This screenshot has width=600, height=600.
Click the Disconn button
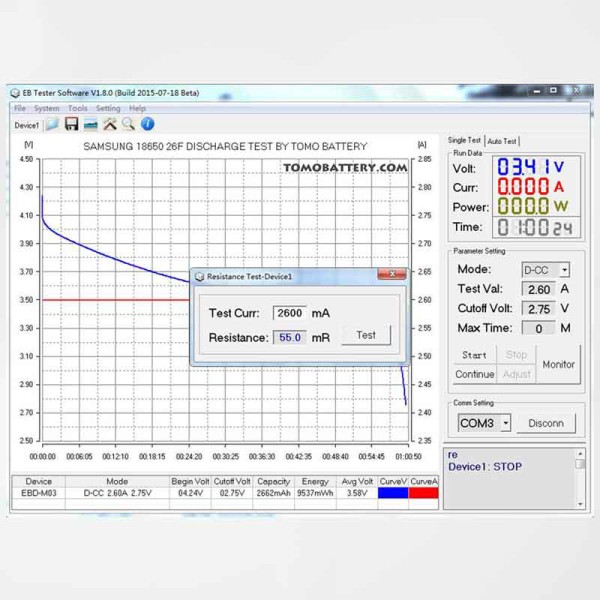pyautogui.click(x=546, y=423)
